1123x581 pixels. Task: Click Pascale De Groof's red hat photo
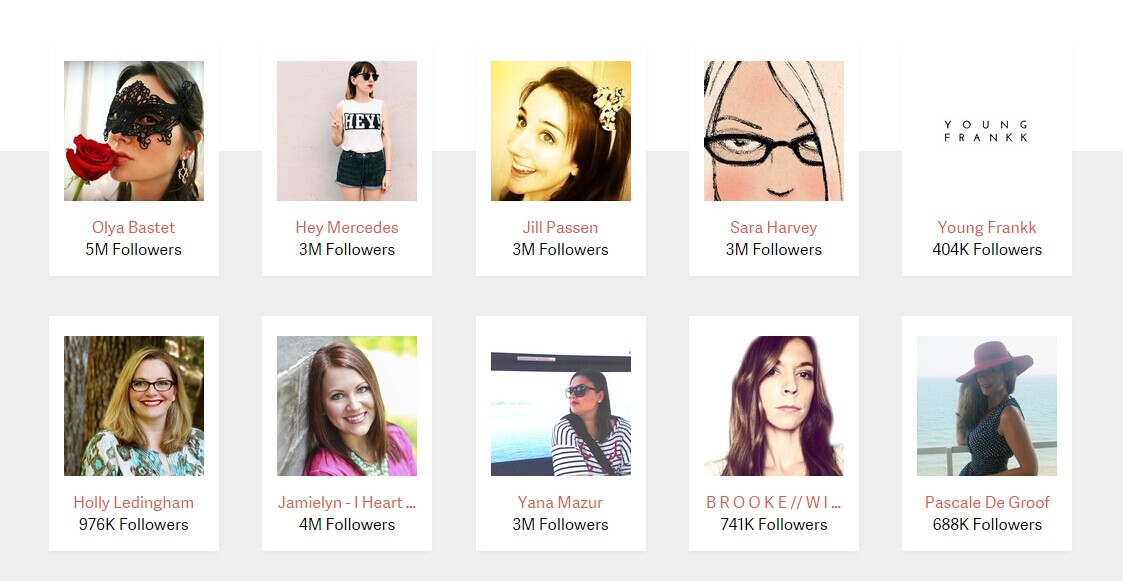tap(987, 405)
